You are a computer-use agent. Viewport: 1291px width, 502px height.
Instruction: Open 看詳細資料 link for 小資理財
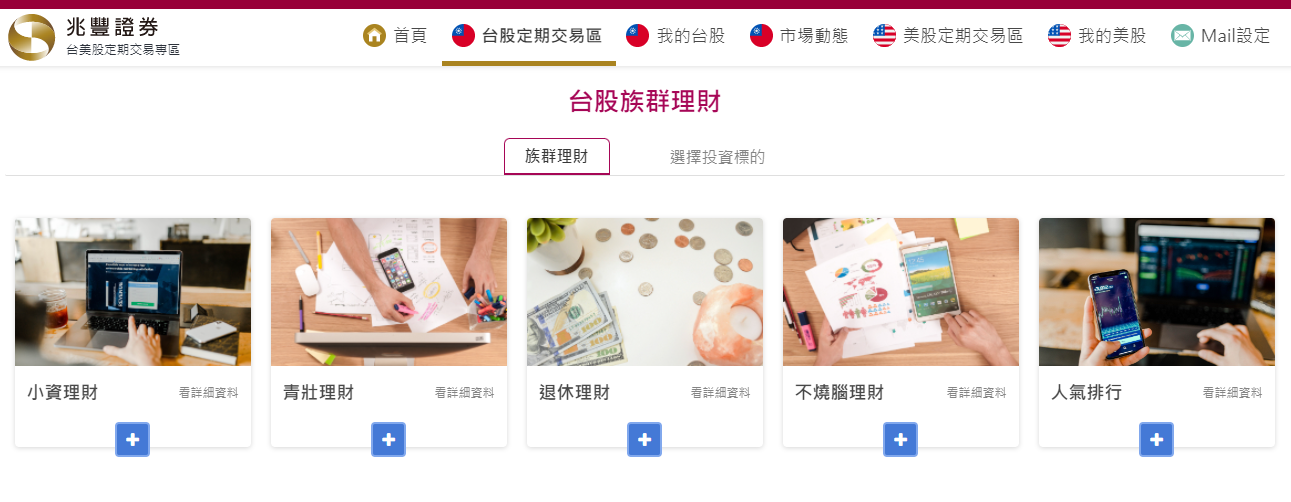tap(209, 393)
